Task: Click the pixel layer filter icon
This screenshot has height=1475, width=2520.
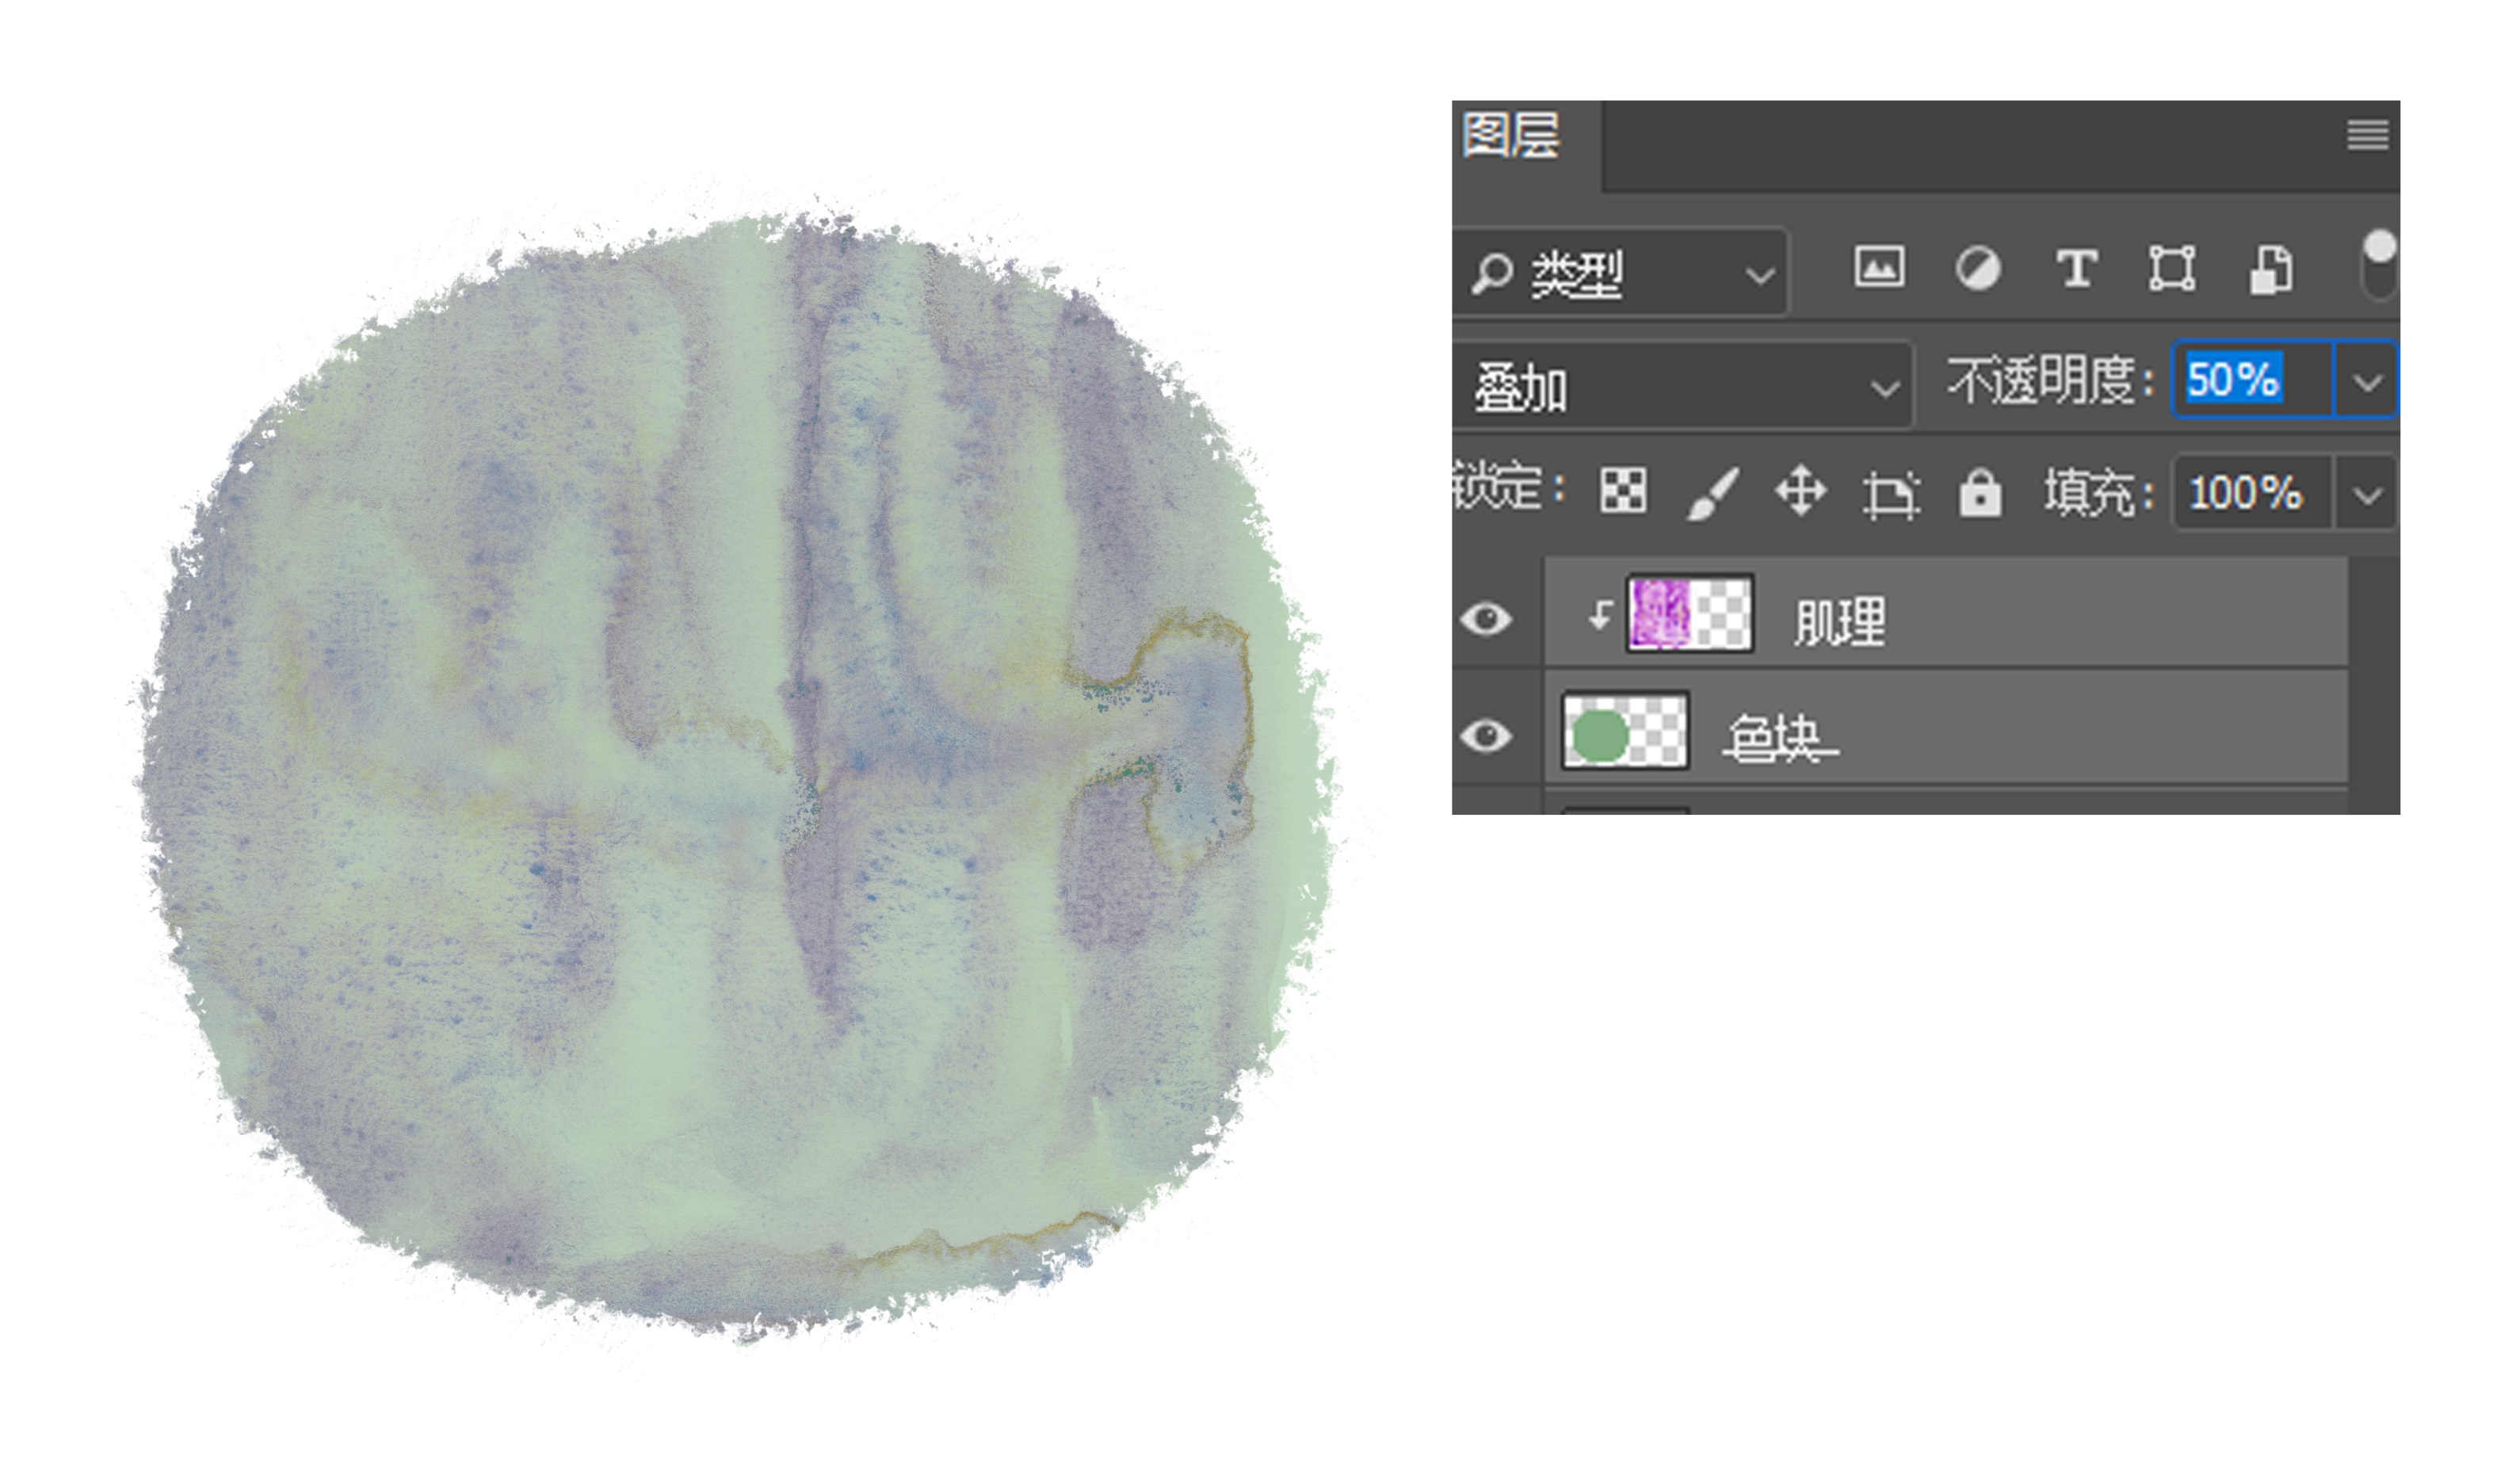Action: point(1878,268)
